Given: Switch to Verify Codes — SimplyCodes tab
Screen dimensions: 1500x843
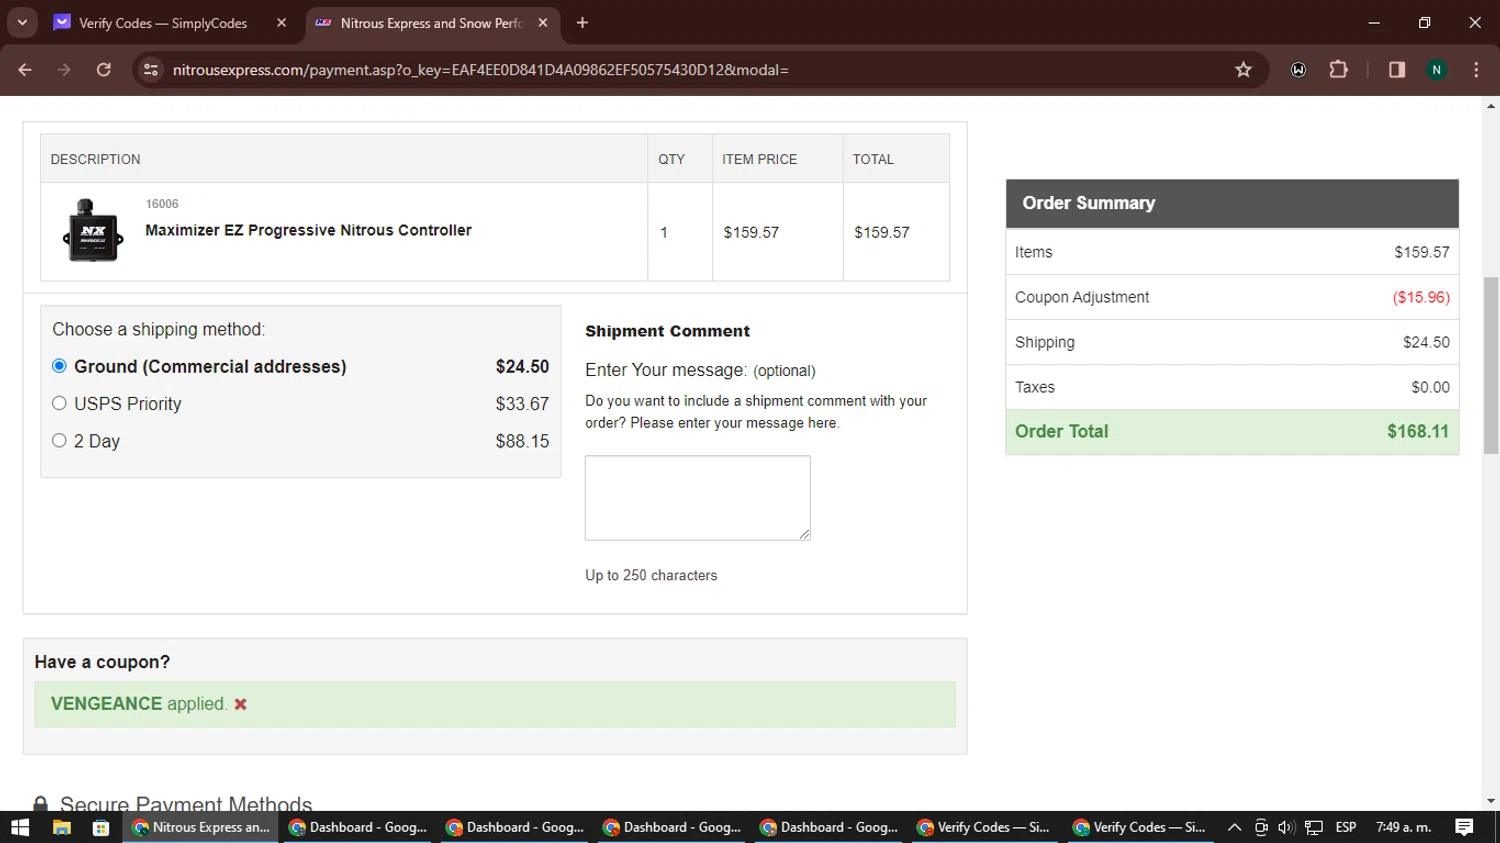Looking at the screenshot, I should [163, 23].
